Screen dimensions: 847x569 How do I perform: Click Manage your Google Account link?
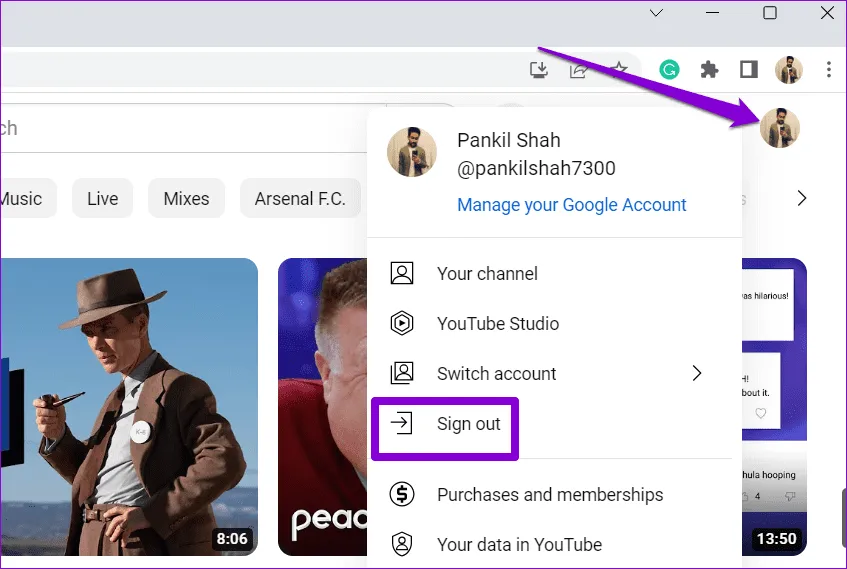571,204
